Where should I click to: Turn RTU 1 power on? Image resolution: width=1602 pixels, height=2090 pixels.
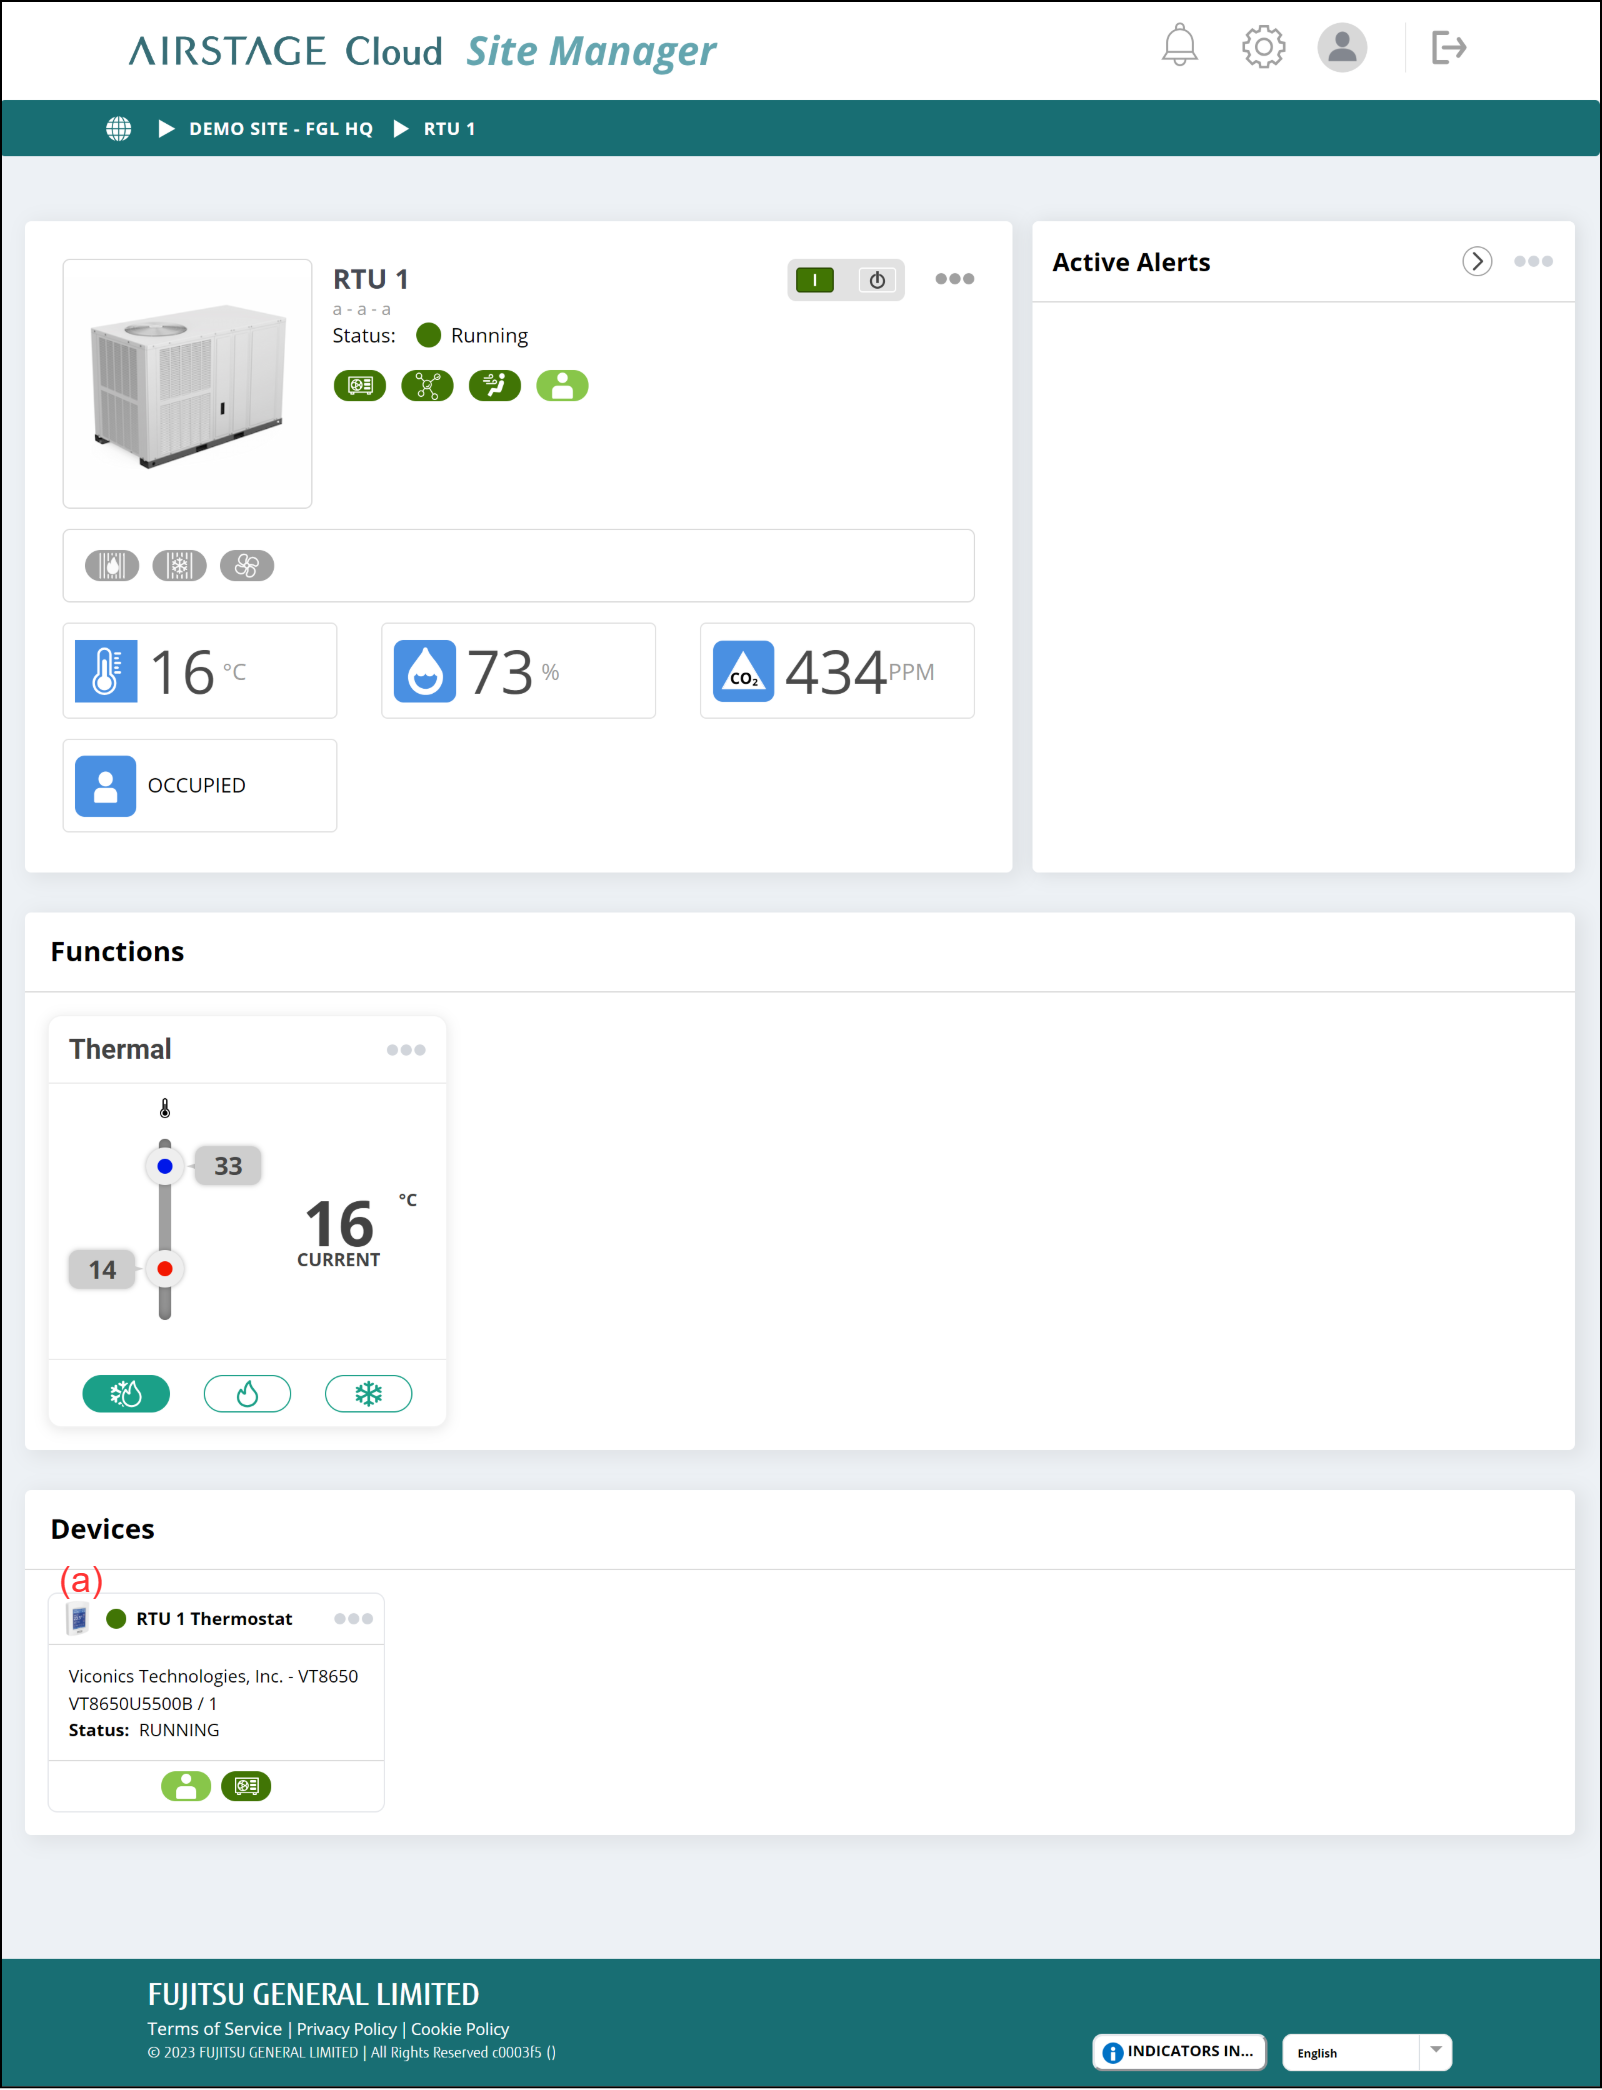[815, 280]
